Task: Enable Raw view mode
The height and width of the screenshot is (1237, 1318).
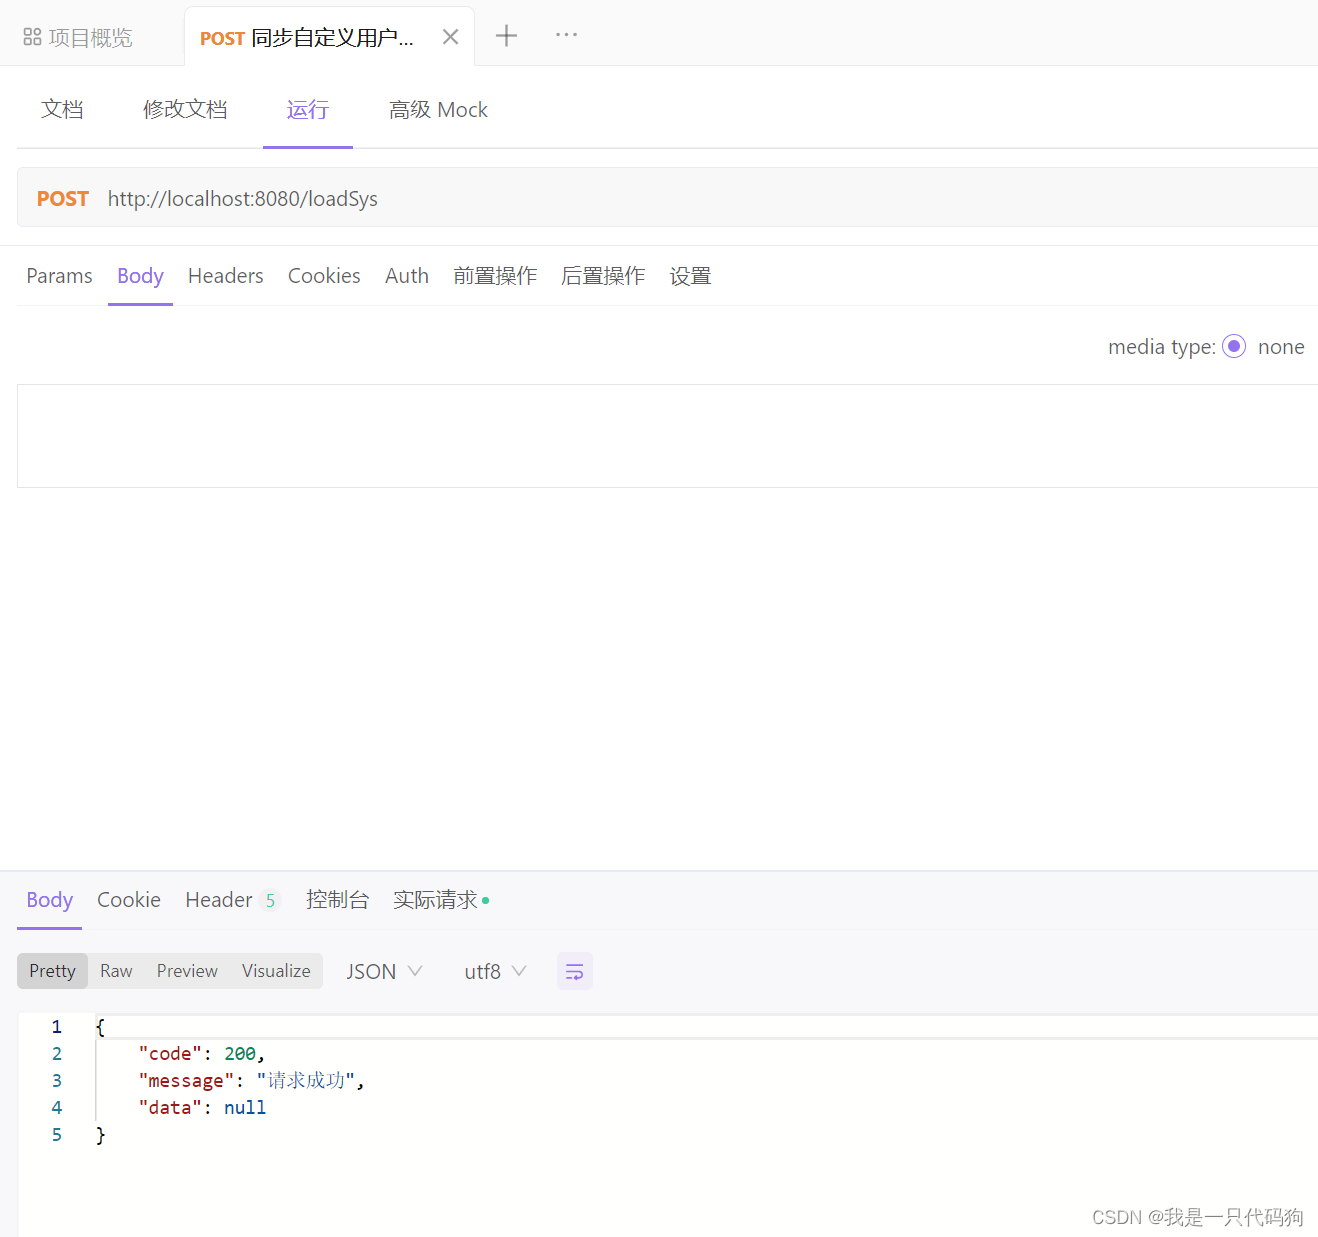Action: (115, 970)
